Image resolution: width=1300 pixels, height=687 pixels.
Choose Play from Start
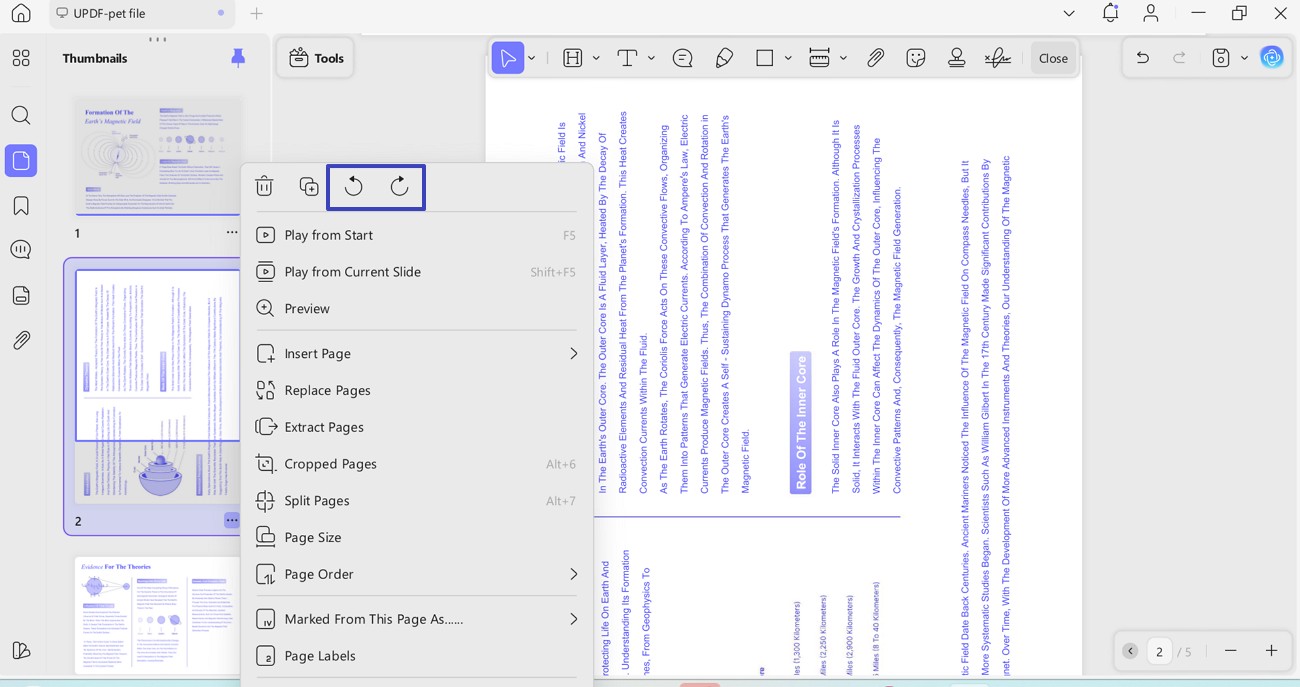pyautogui.click(x=416, y=235)
